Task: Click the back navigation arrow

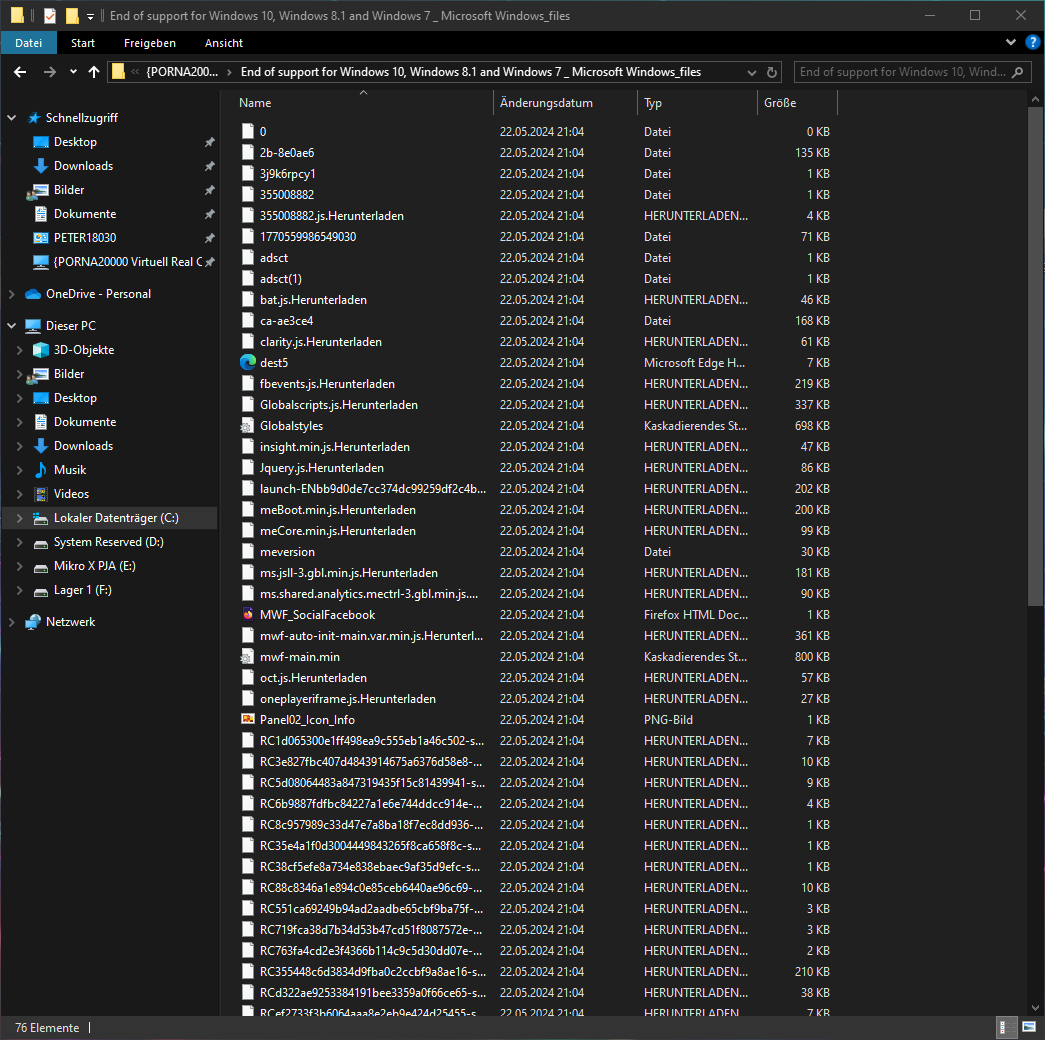Action: [20, 72]
